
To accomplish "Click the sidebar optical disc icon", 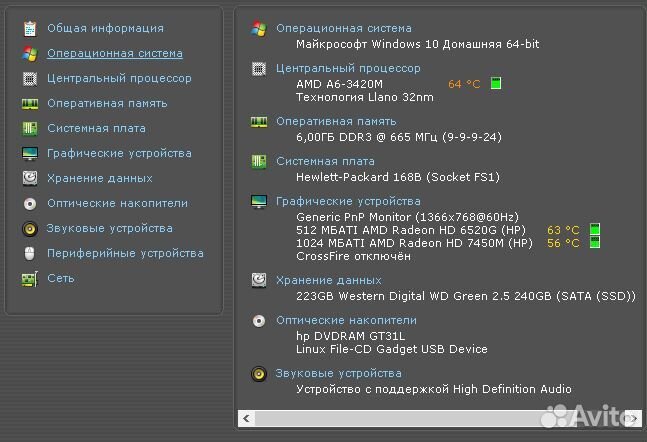I will coord(30,203).
